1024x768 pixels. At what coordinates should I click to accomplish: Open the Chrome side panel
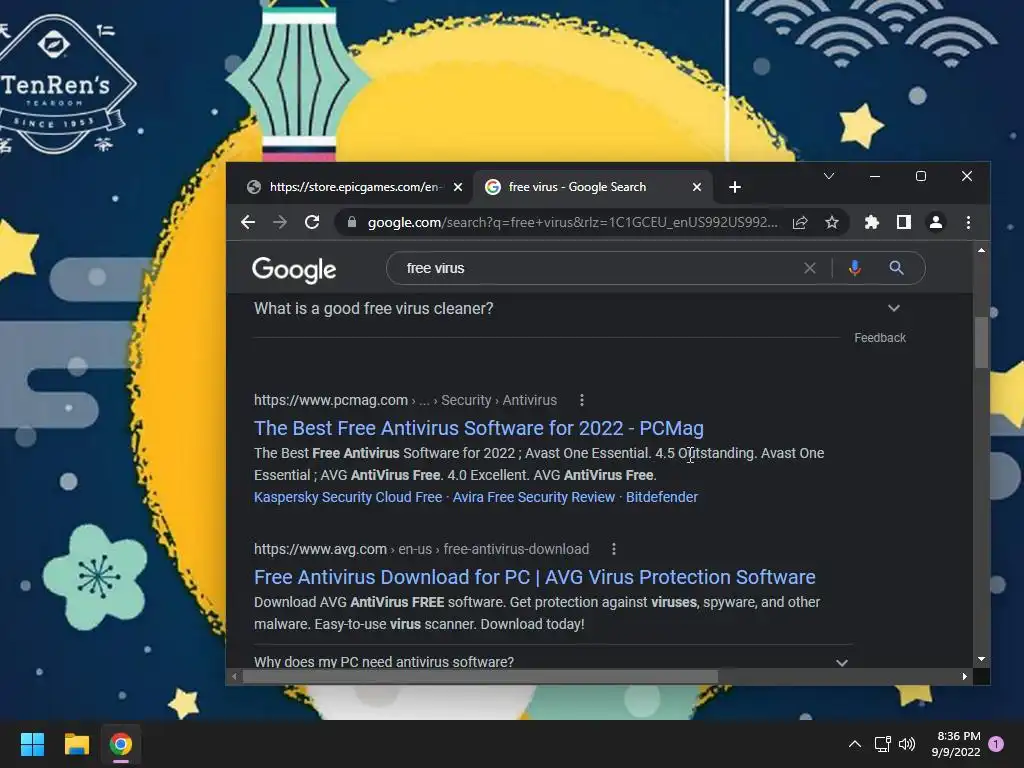click(904, 223)
